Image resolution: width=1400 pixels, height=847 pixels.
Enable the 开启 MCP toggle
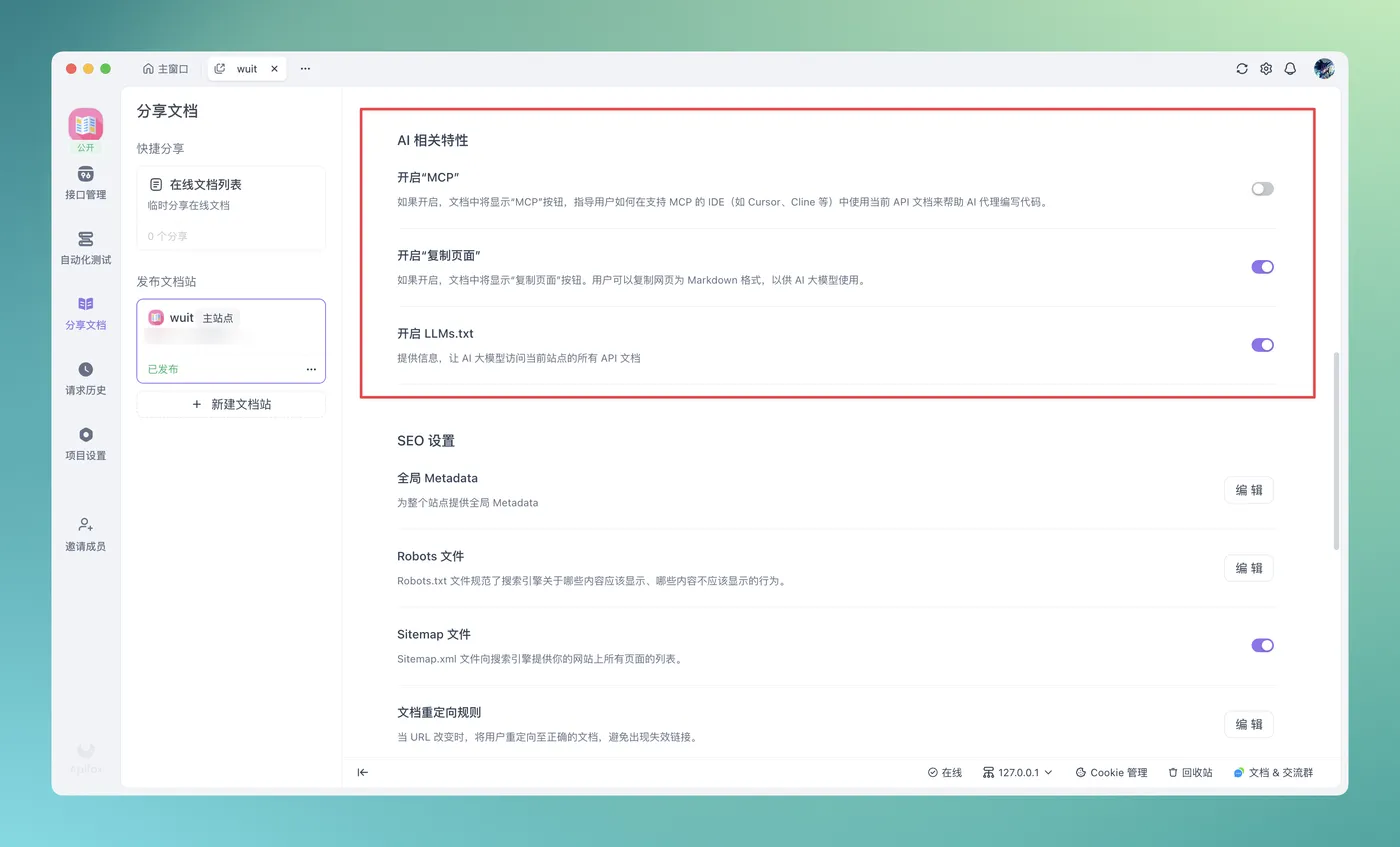click(1263, 189)
